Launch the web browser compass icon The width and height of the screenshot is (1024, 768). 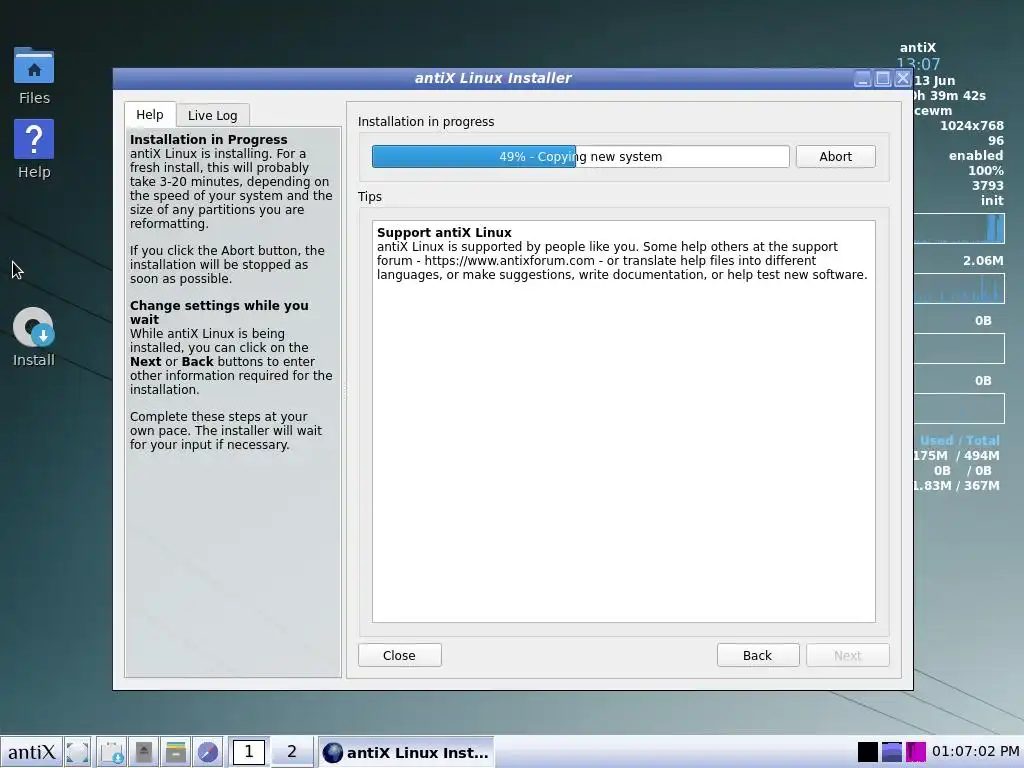(208, 752)
